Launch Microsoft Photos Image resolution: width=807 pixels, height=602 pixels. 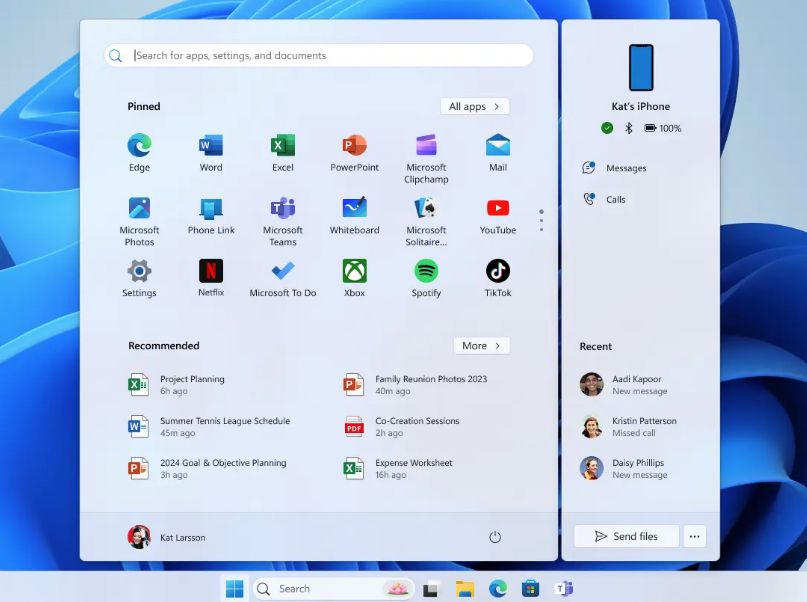139,221
